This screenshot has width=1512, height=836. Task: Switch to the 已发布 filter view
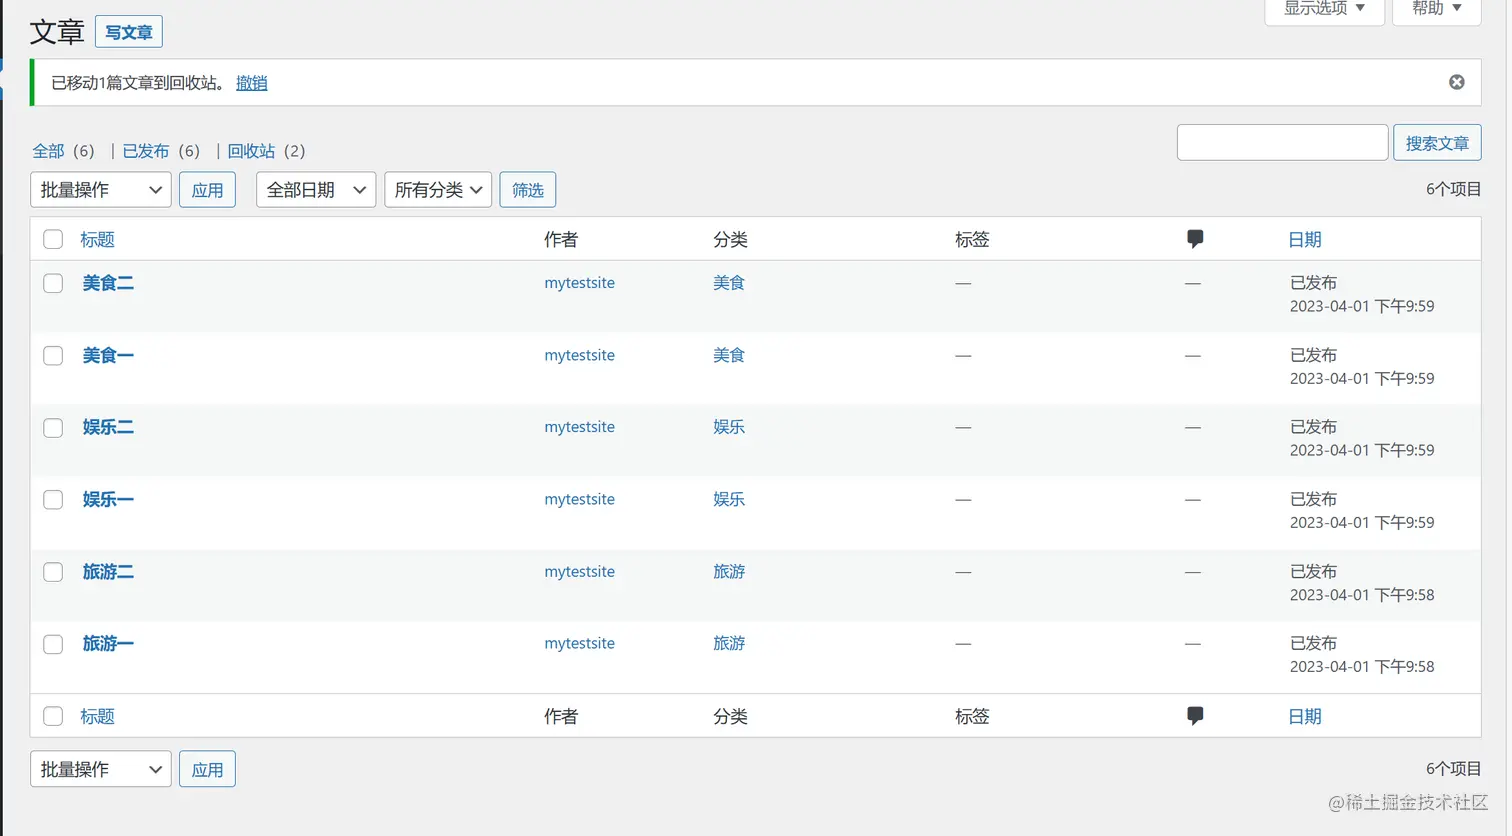click(146, 150)
